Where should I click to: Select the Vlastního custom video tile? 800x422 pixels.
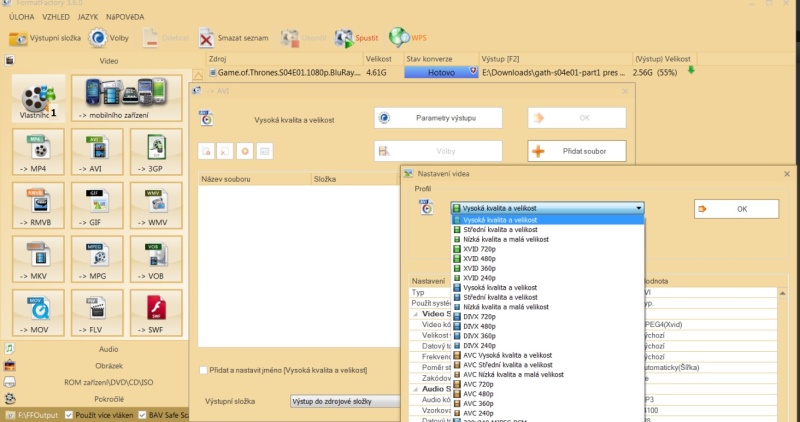click(x=39, y=98)
